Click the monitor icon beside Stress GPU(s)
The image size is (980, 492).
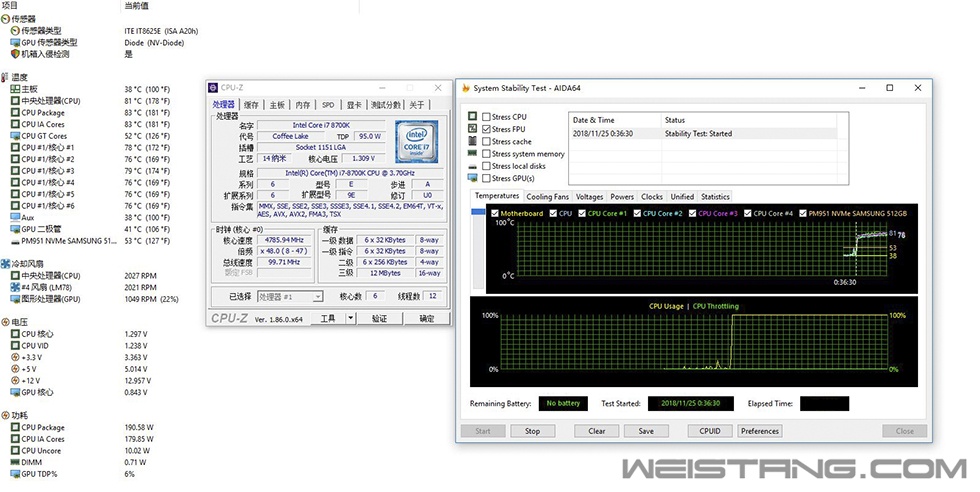point(472,178)
